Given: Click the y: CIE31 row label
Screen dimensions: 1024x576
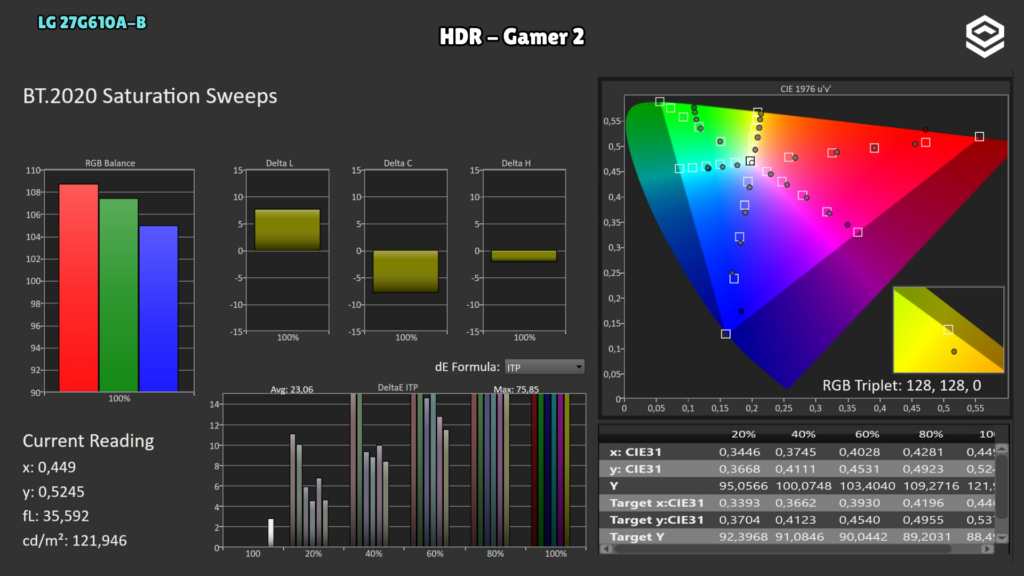Looking at the screenshot, I should click(x=635, y=469).
